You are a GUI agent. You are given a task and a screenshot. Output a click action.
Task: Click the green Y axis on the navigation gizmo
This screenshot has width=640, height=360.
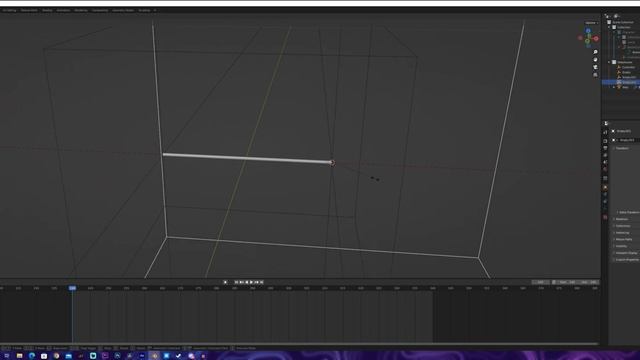587,41
